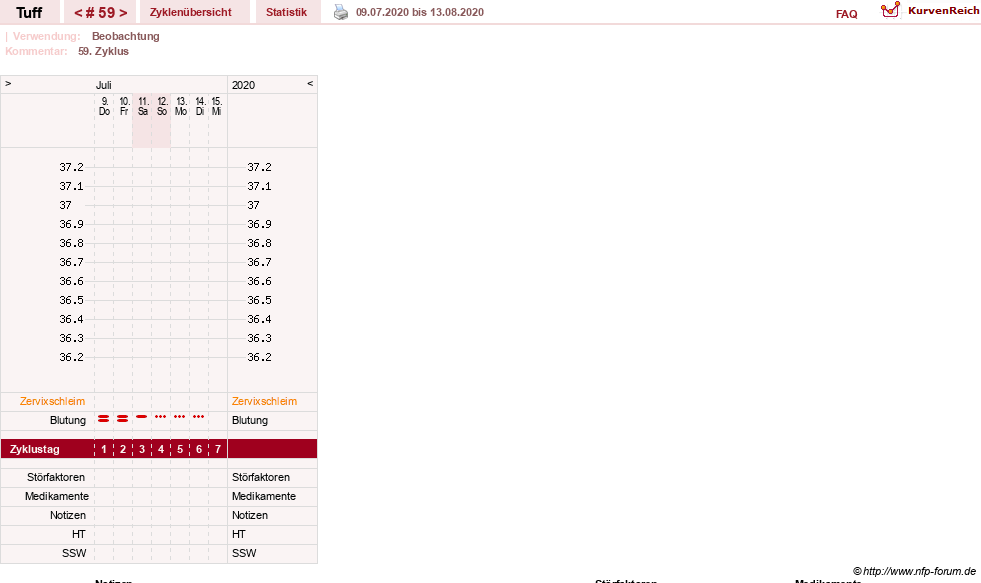Select day column 10. Fr

click(124, 106)
